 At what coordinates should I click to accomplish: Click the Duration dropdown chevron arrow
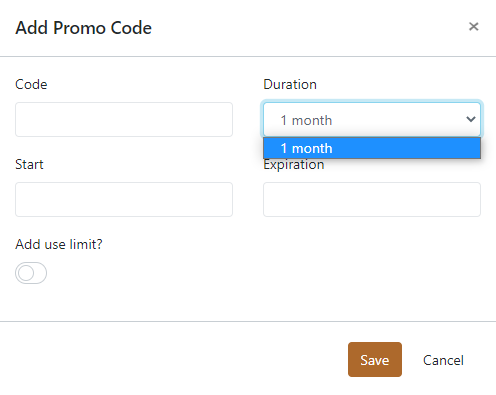point(471,119)
